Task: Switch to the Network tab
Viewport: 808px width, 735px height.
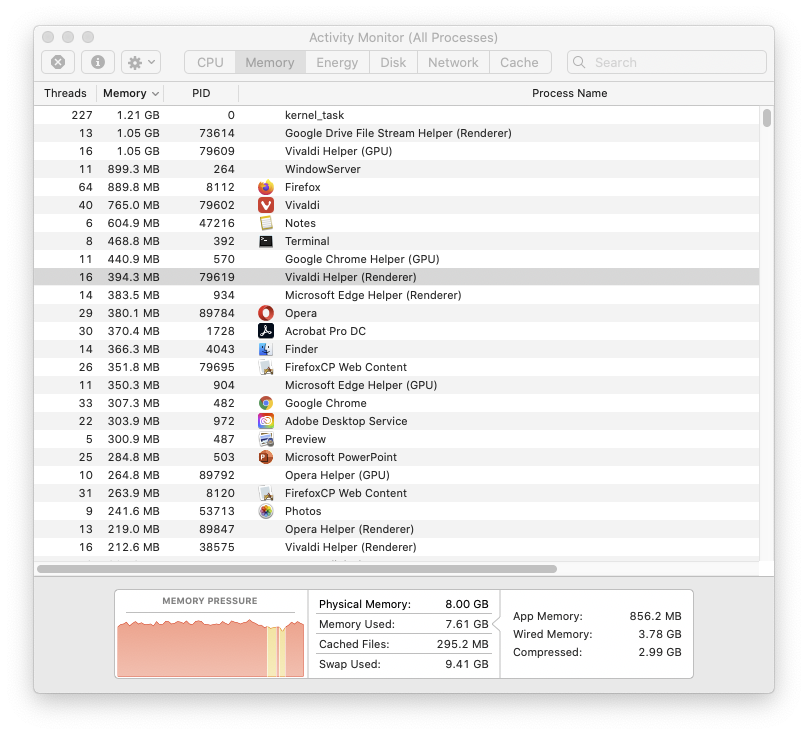Action: tap(453, 62)
